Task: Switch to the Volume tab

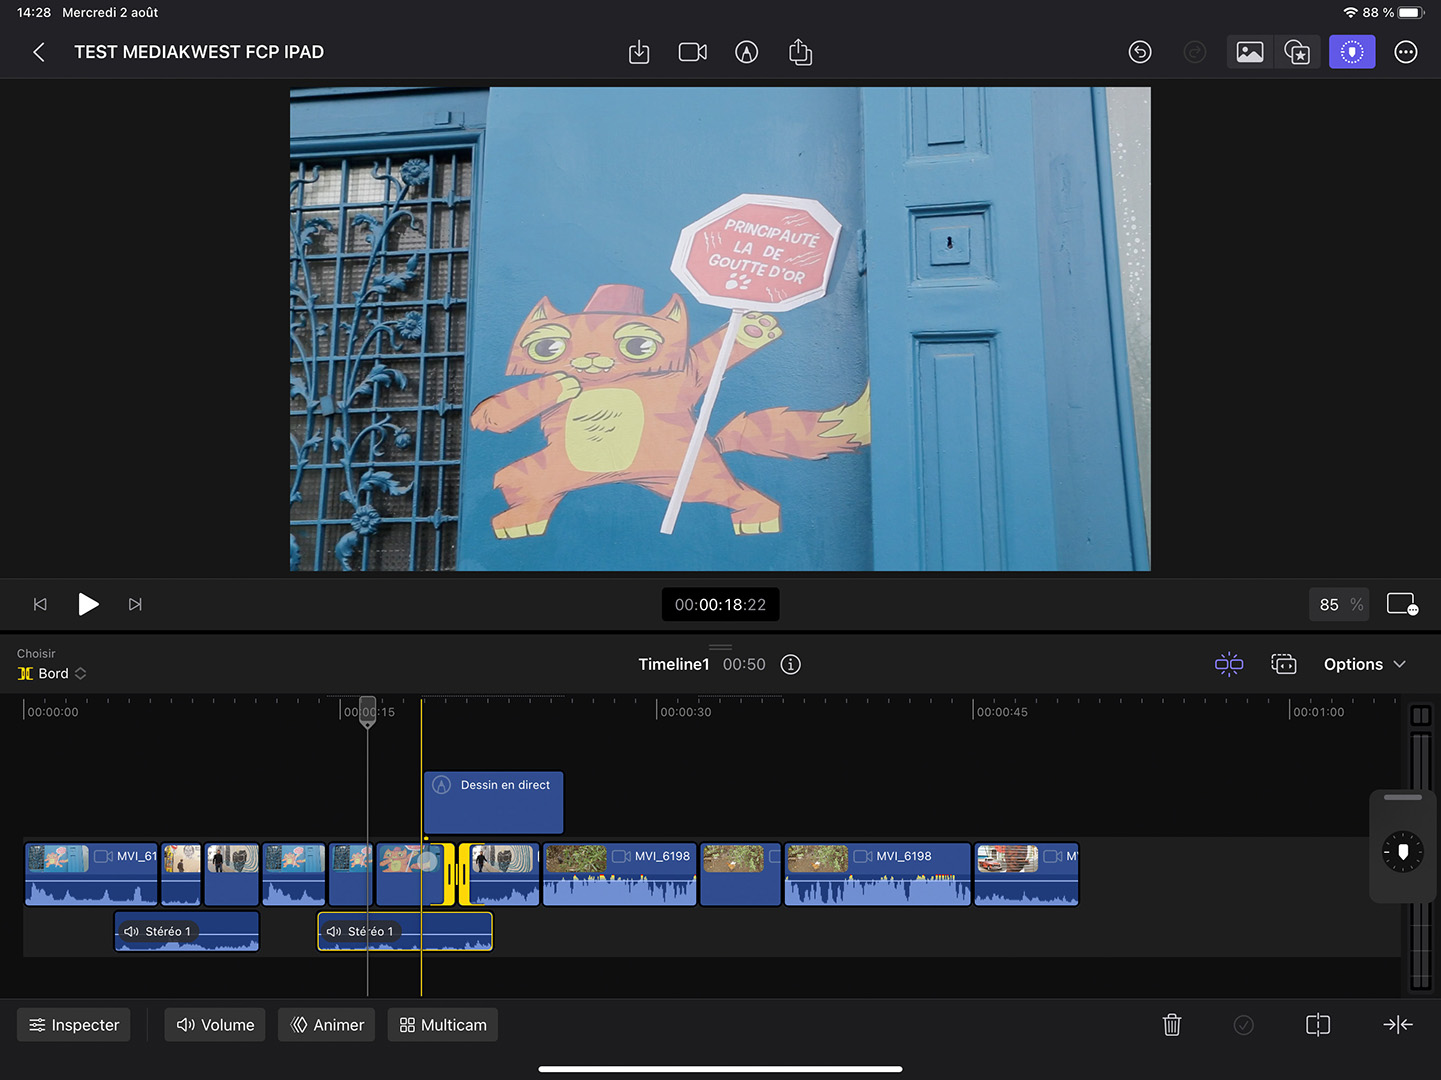Action: [x=215, y=1025]
